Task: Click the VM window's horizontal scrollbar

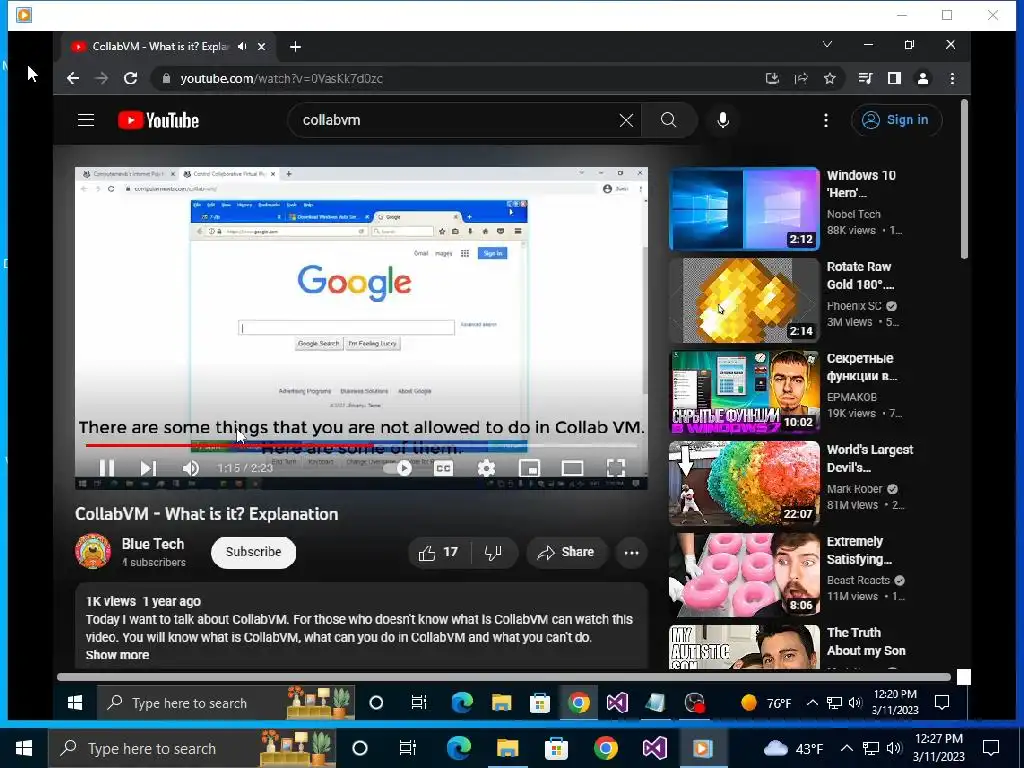Action: pyautogui.click(x=504, y=677)
